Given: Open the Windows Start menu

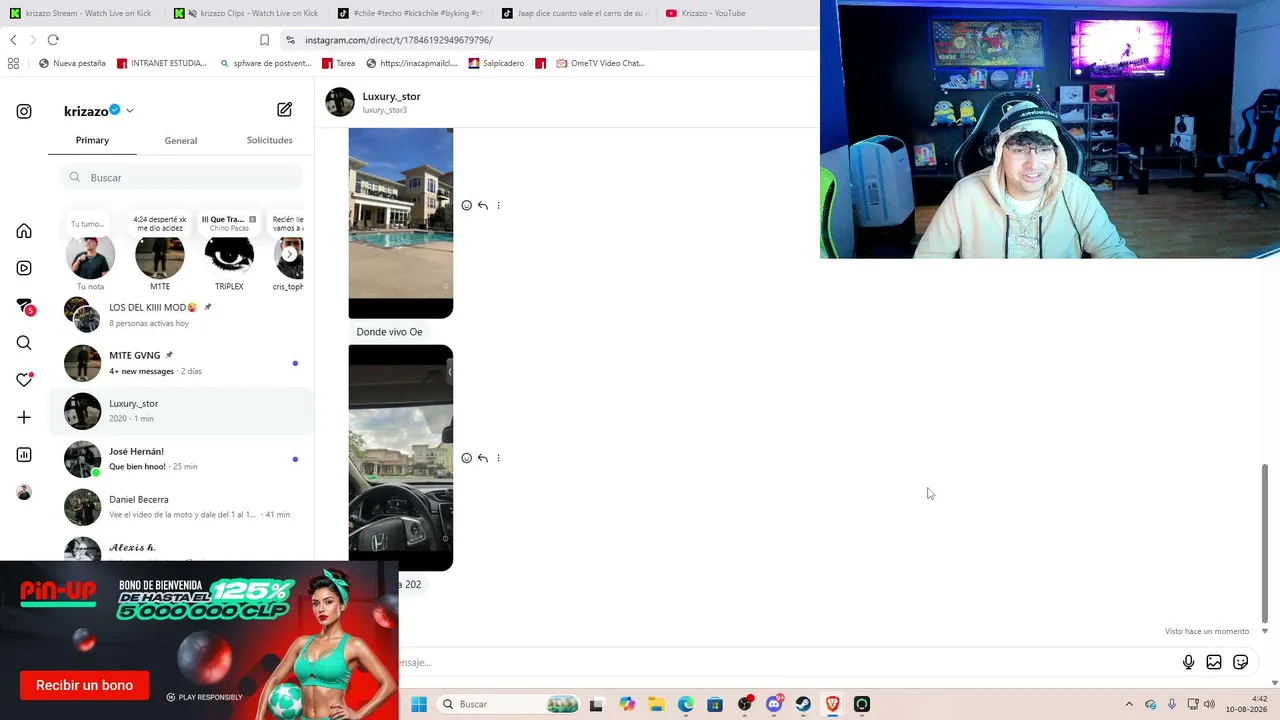Looking at the screenshot, I should point(419,704).
